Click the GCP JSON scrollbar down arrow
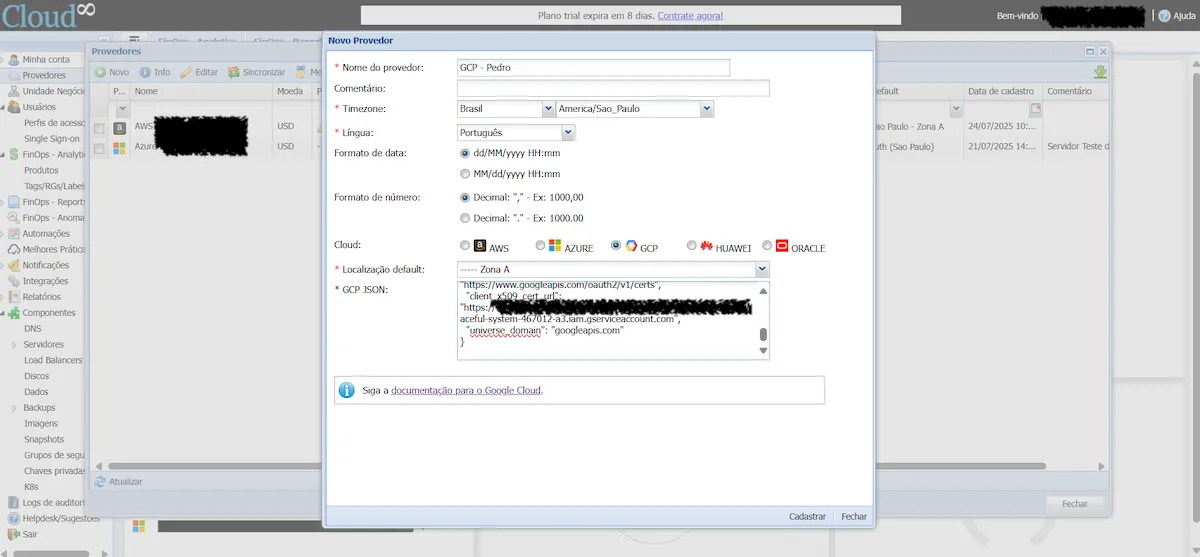1200x557 pixels. click(x=764, y=351)
